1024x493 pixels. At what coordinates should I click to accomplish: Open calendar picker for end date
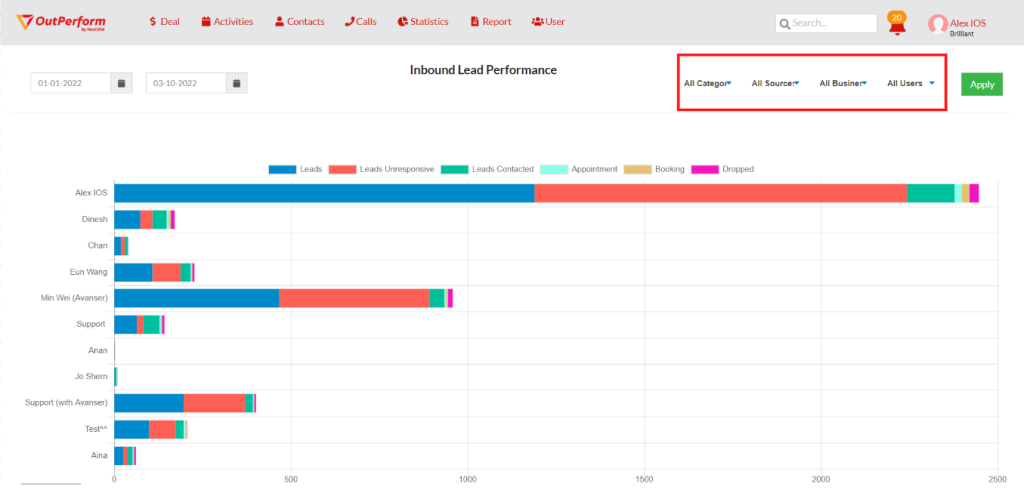coord(236,83)
